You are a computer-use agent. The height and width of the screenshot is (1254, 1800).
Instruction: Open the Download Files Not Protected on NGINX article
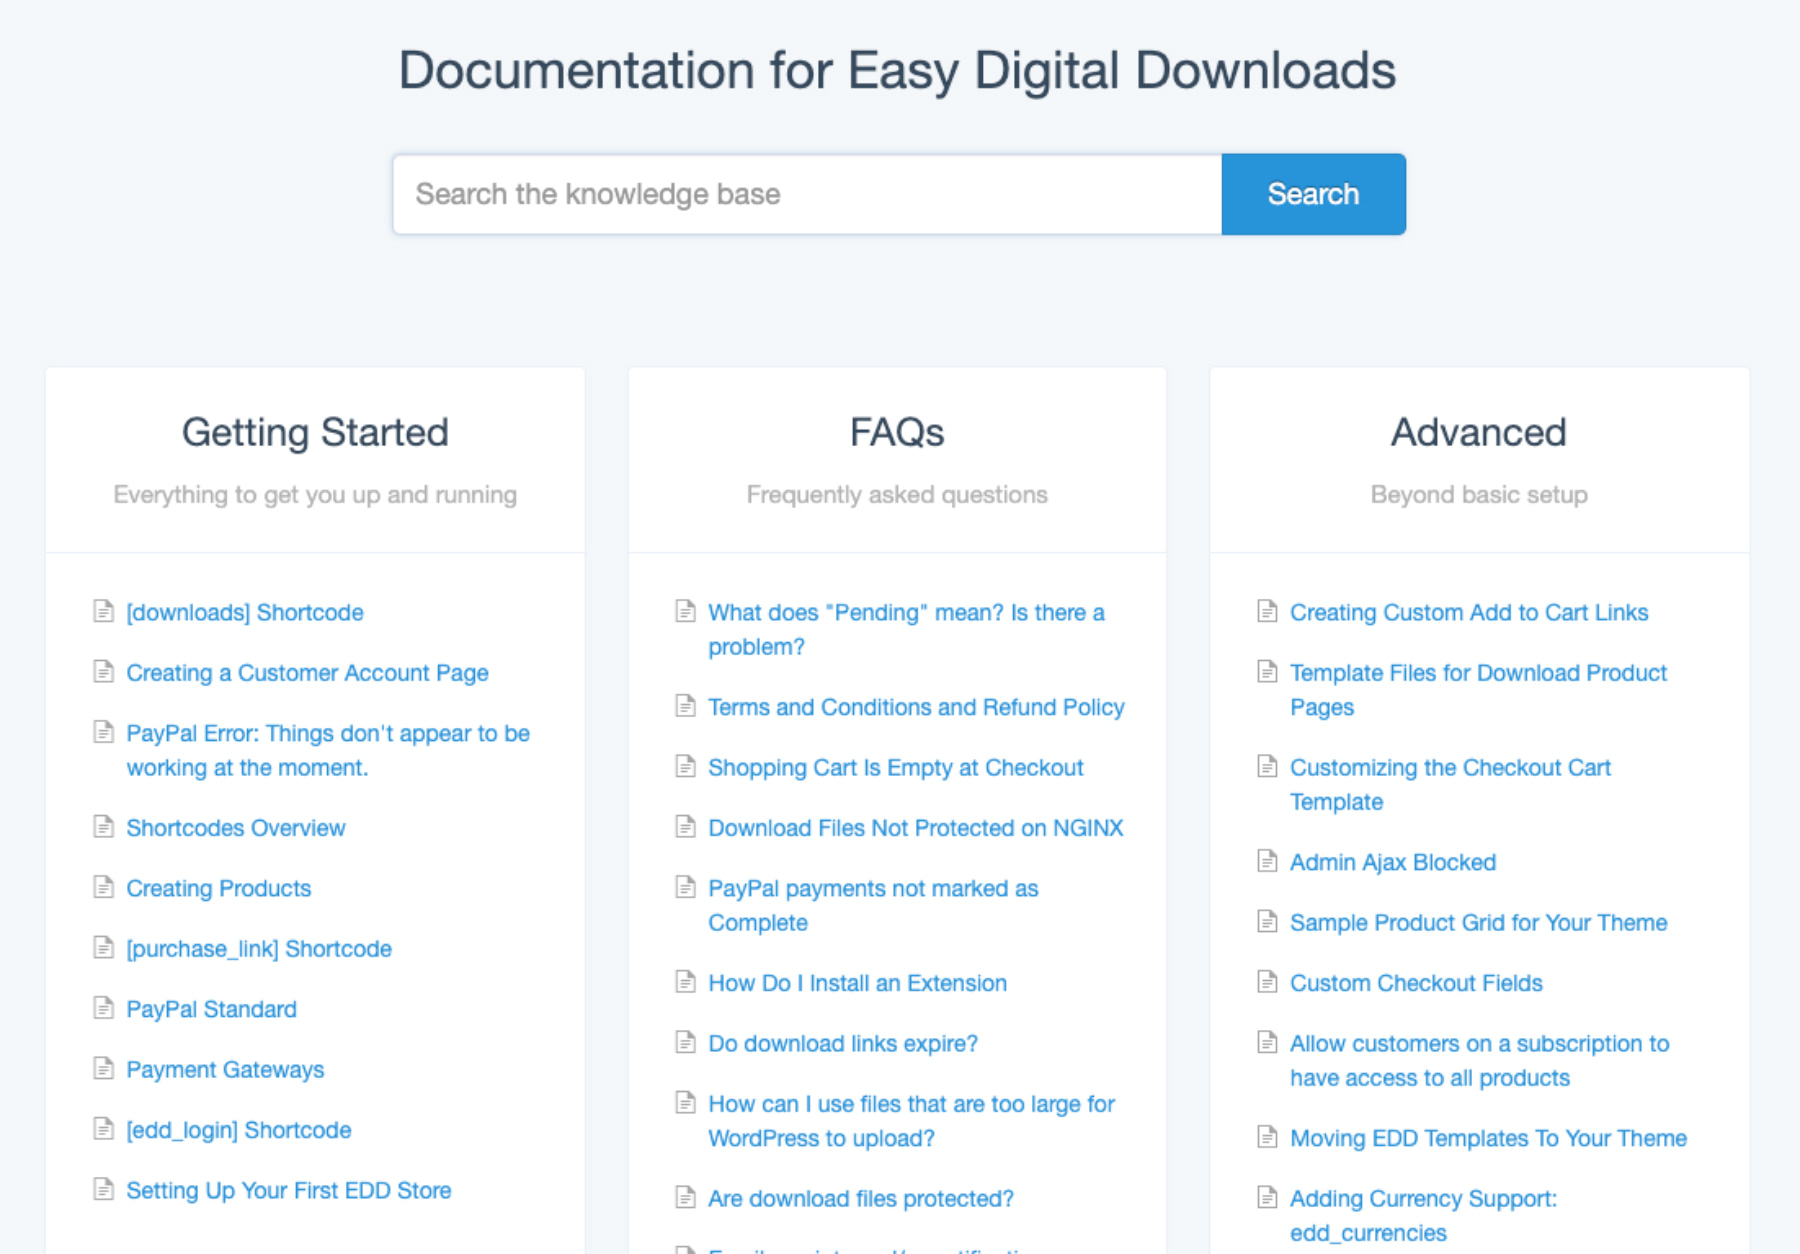pos(914,827)
